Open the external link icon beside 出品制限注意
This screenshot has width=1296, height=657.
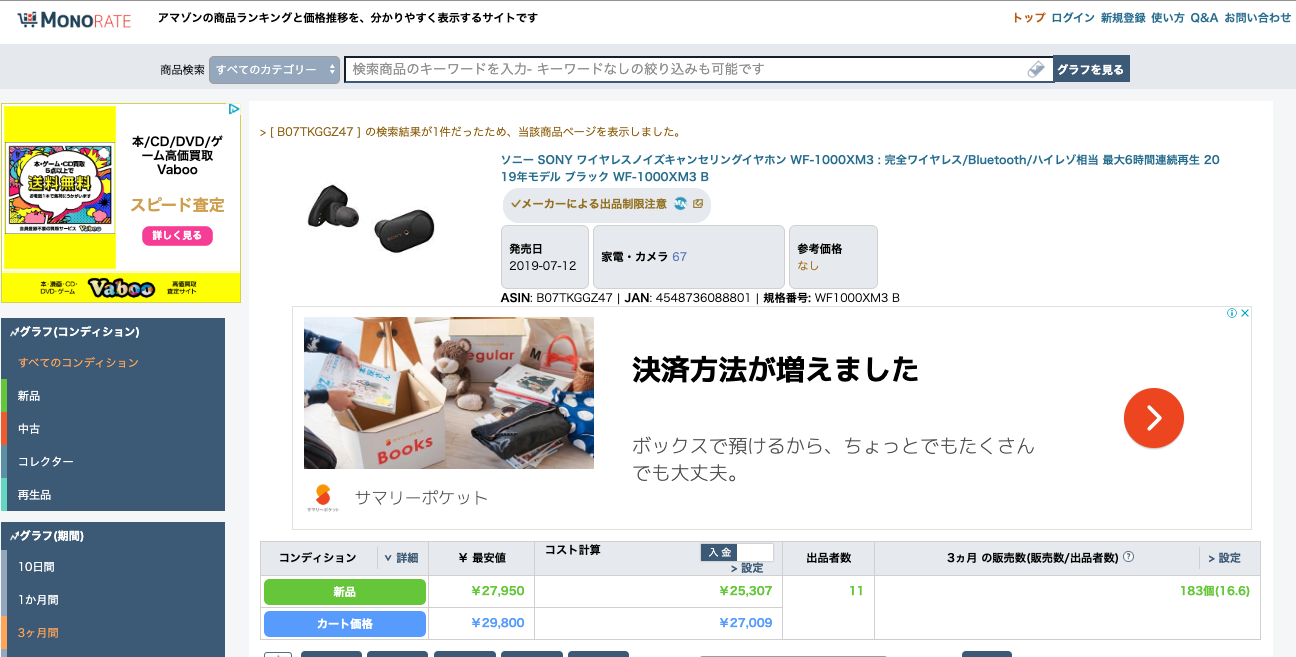coord(698,204)
